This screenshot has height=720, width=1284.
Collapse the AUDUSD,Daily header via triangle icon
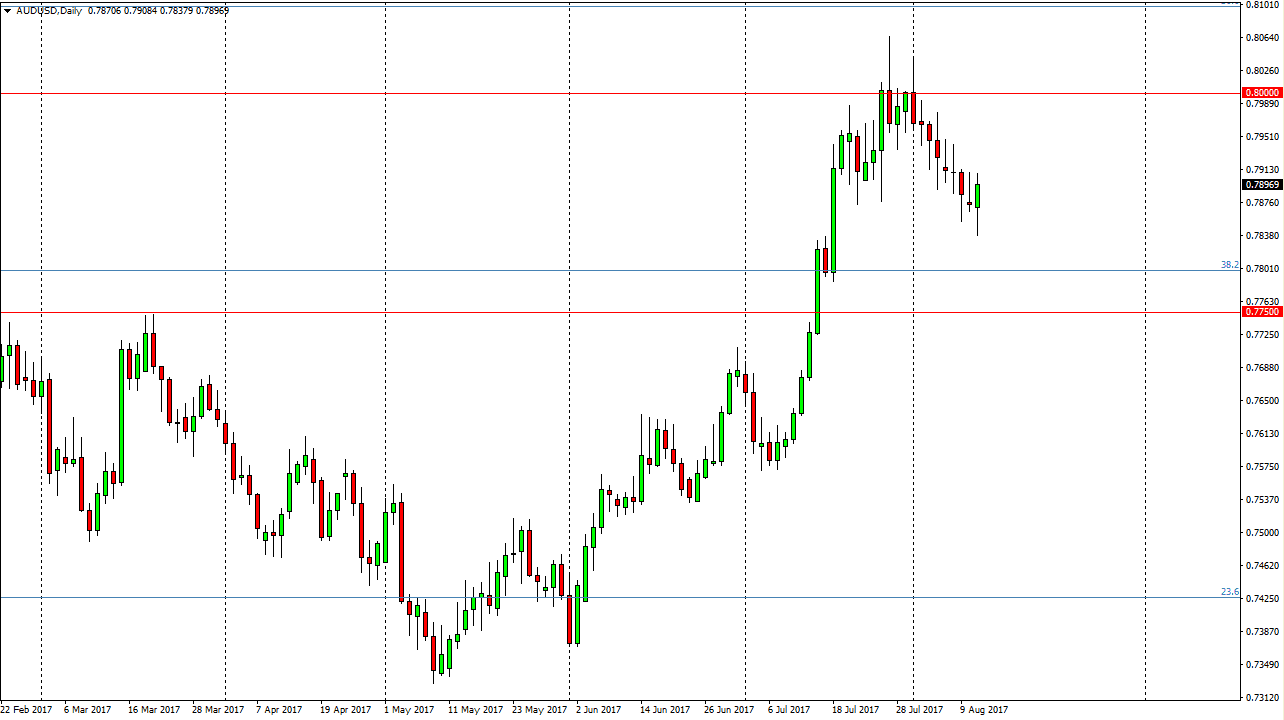8,10
